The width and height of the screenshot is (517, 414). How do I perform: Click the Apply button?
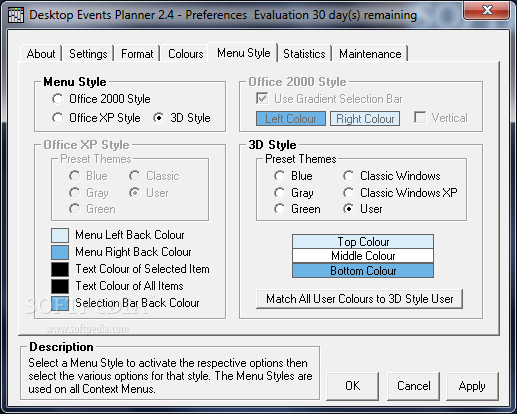click(472, 386)
